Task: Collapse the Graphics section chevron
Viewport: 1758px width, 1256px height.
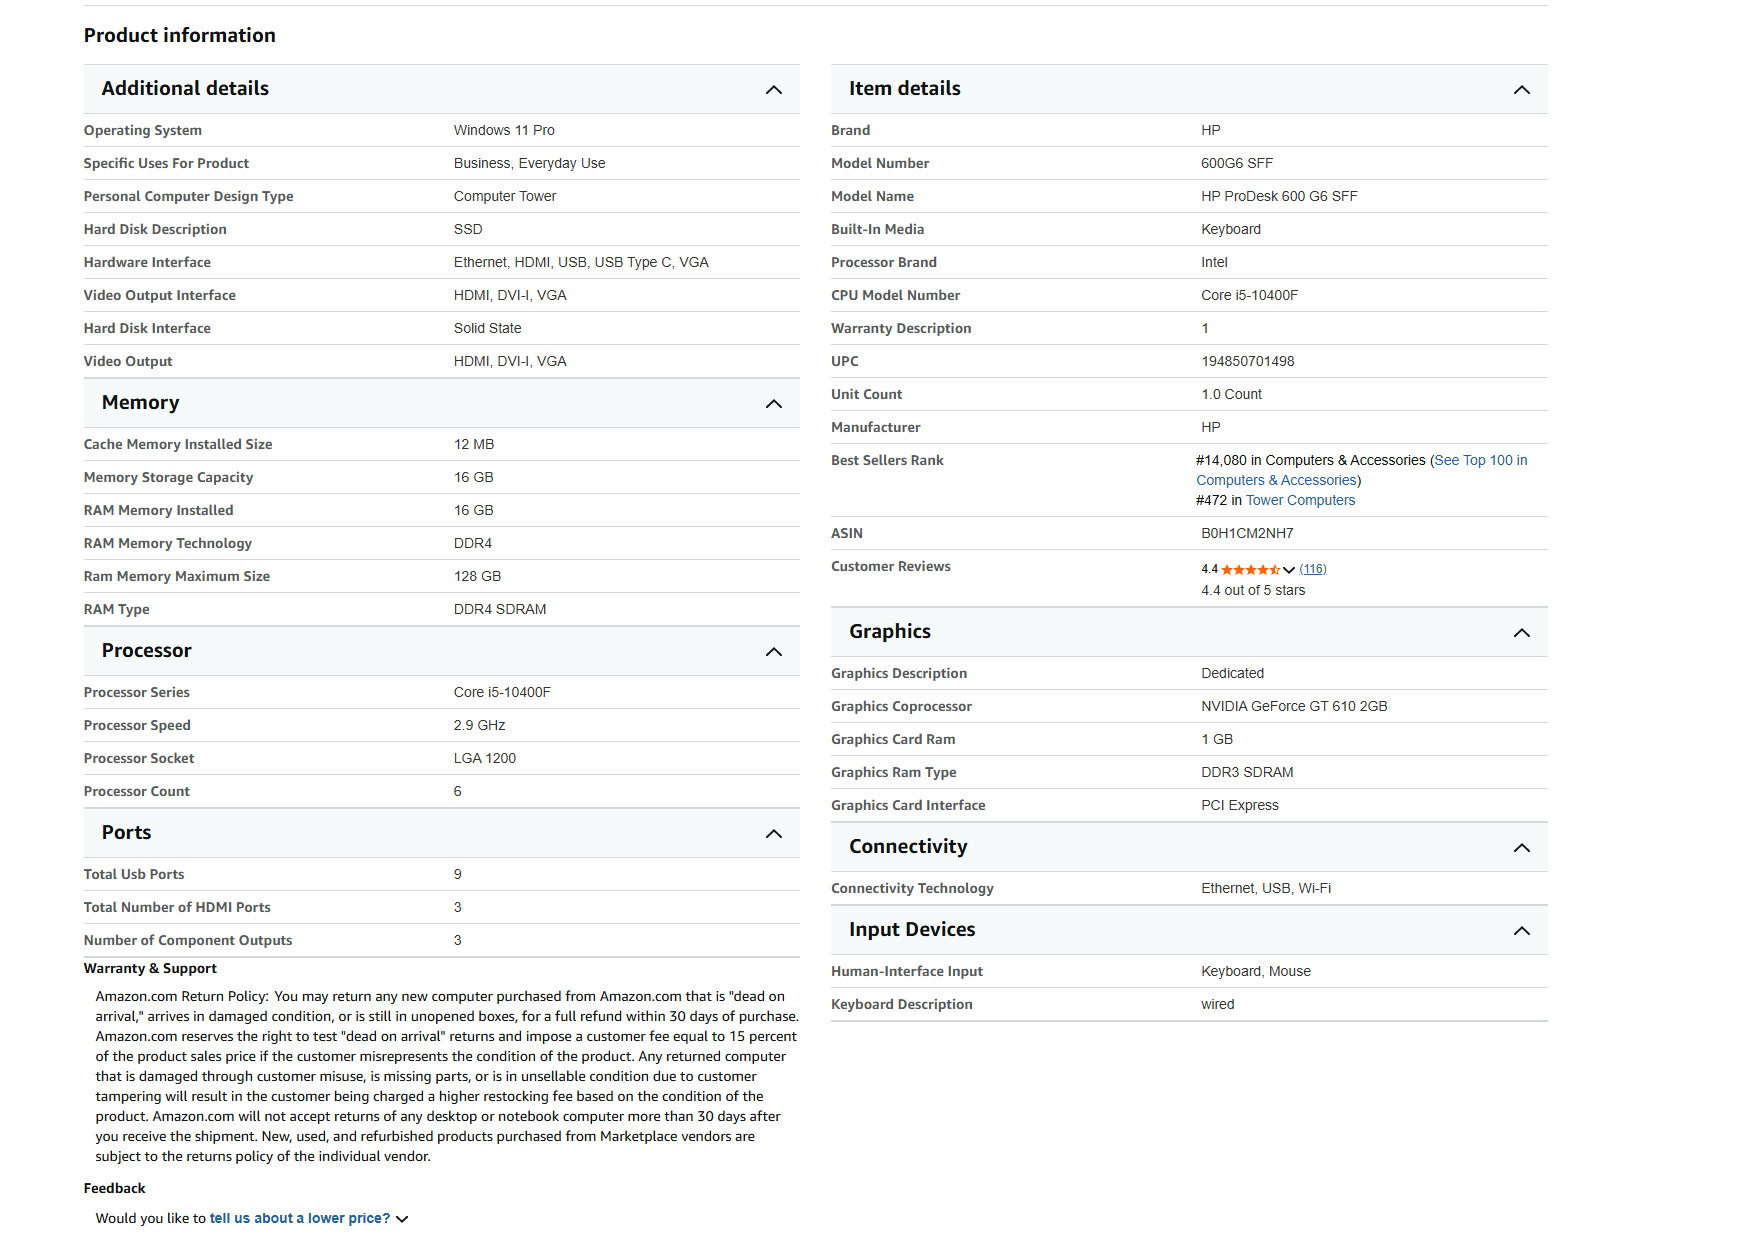Action: coord(1521,633)
